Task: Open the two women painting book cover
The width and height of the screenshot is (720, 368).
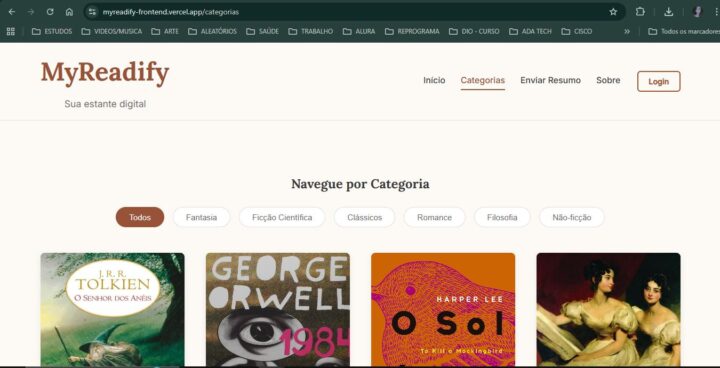Action: coord(608,309)
